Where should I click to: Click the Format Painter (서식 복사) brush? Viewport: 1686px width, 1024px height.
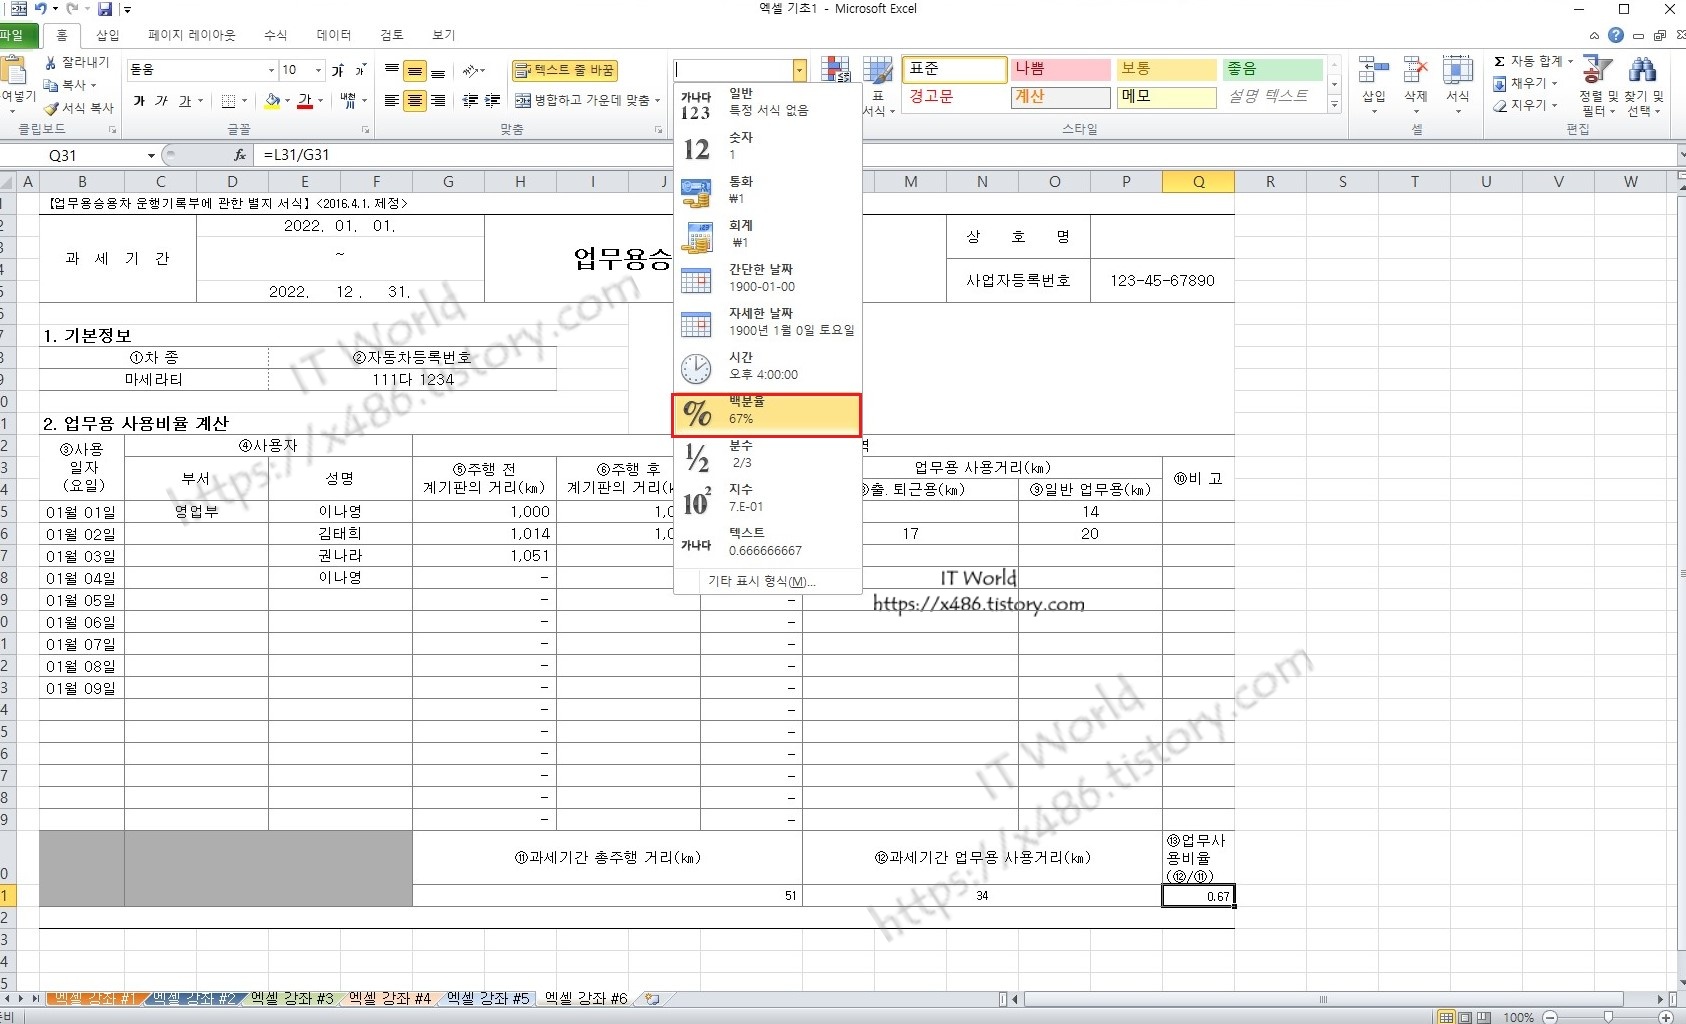coord(51,107)
